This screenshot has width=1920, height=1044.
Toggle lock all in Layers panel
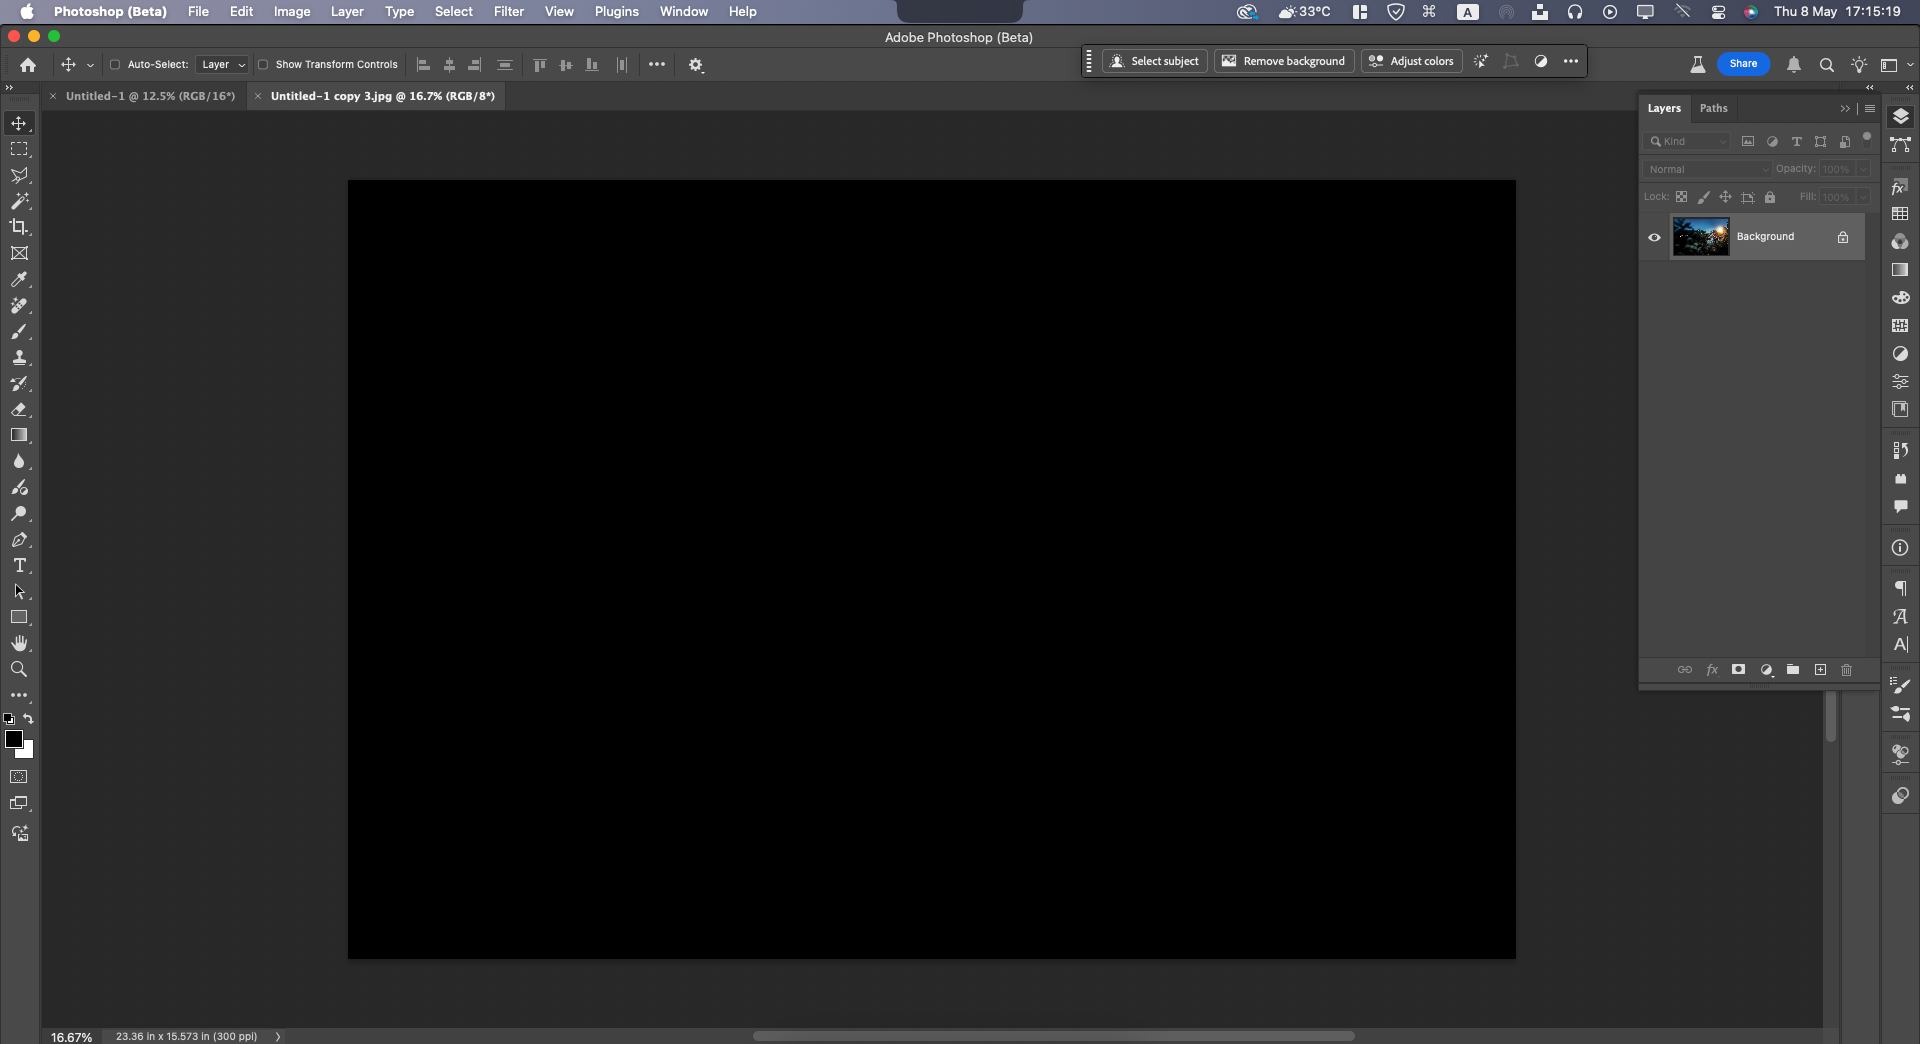1770,197
